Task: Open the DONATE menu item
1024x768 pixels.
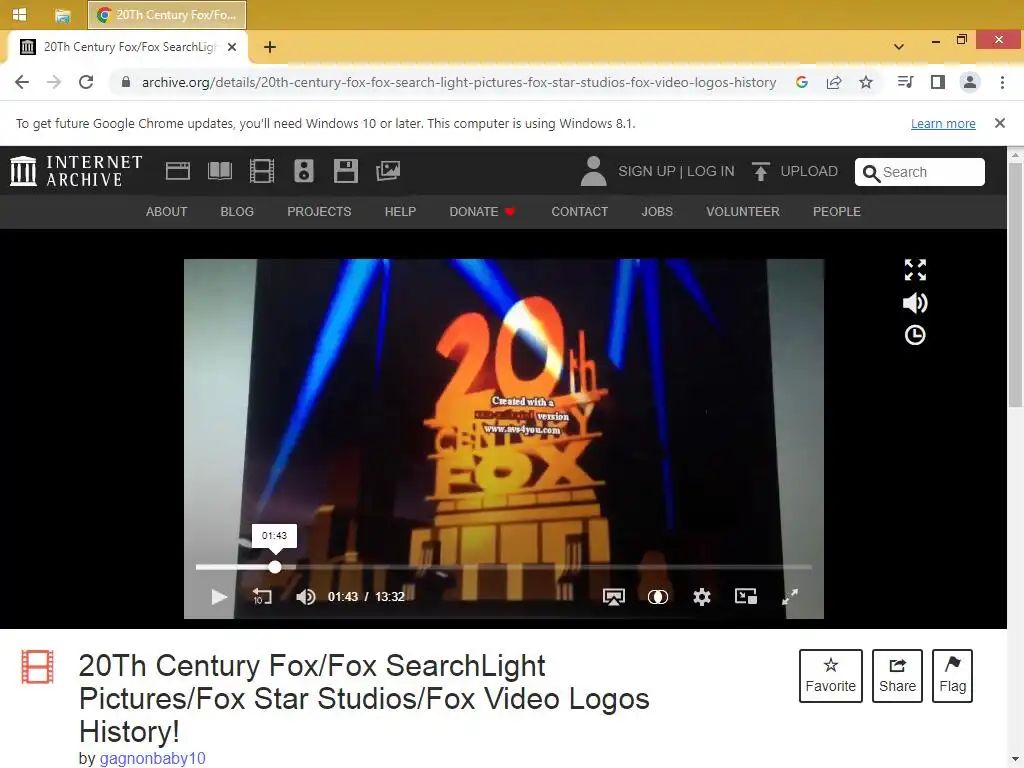Action: pyautogui.click(x=482, y=212)
